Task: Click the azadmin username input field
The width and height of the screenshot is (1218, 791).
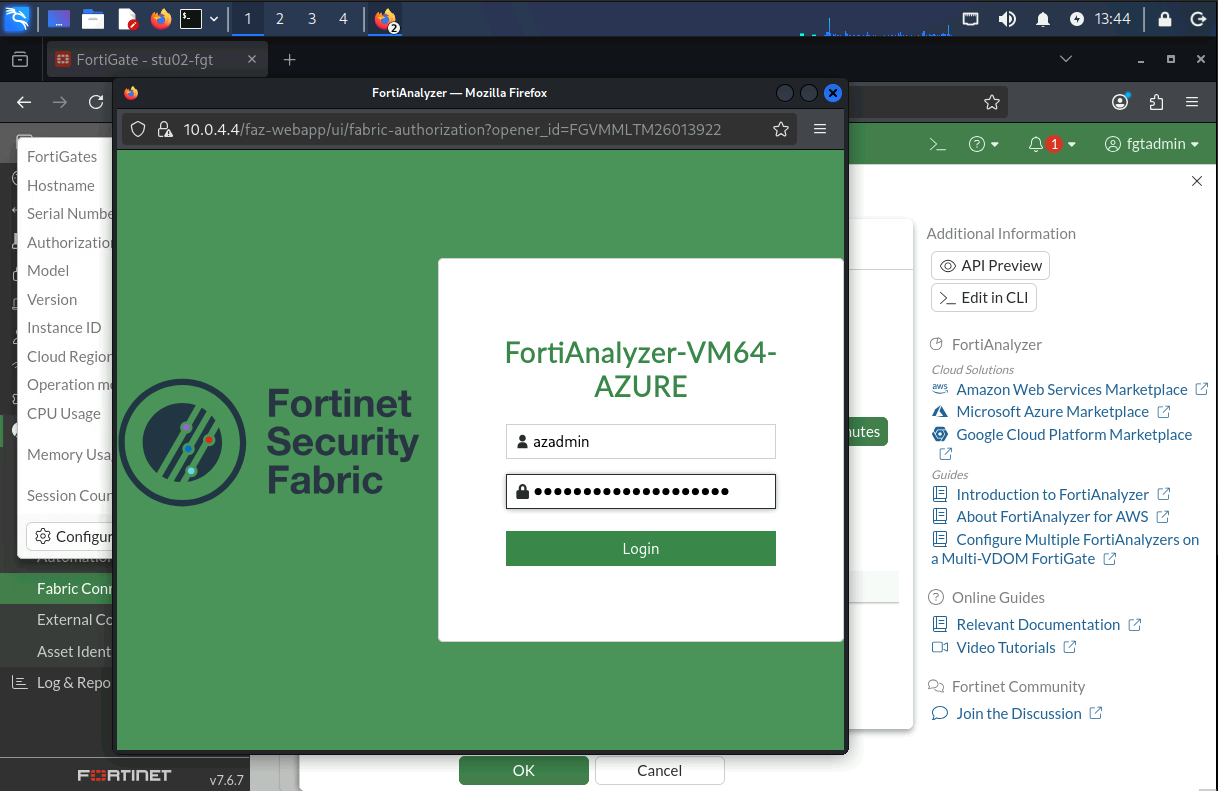Action: tap(641, 441)
